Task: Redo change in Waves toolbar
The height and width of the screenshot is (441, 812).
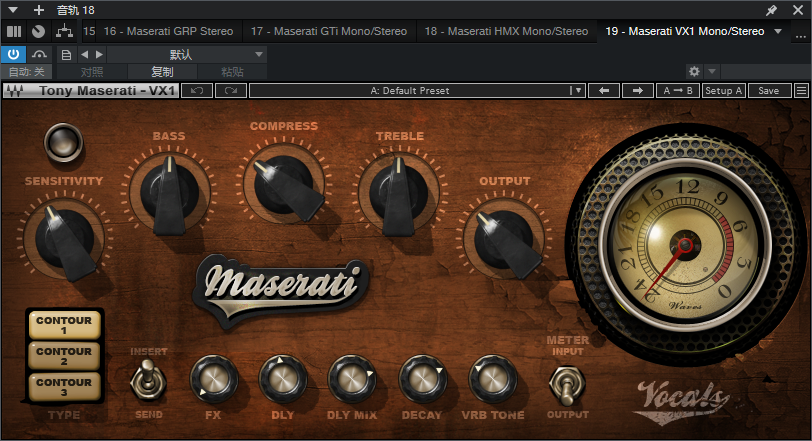Action: tap(231, 91)
